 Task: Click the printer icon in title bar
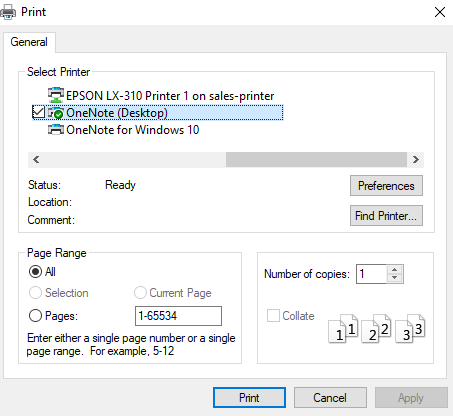pyautogui.click(x=8, y=12)
